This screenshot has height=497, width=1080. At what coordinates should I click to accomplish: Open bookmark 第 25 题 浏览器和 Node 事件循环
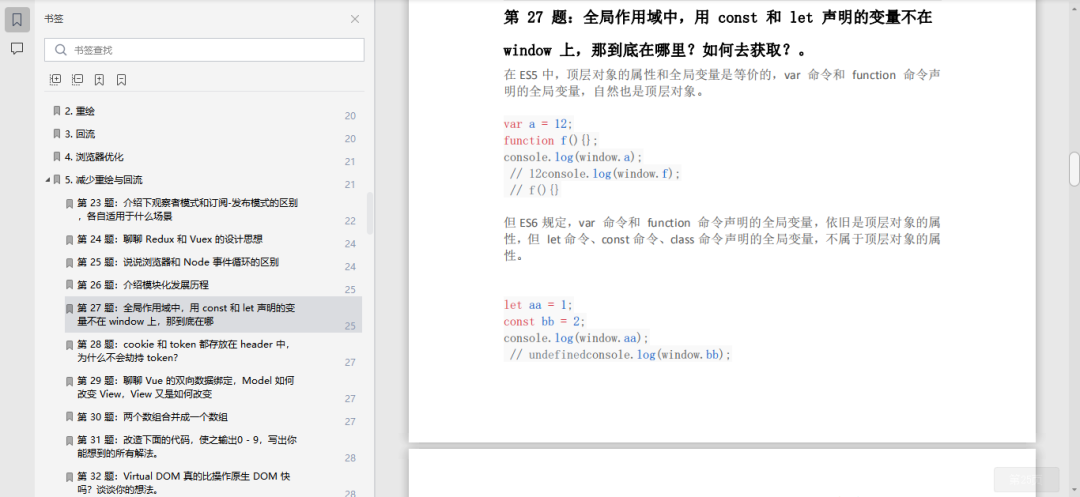coord(178,262)
